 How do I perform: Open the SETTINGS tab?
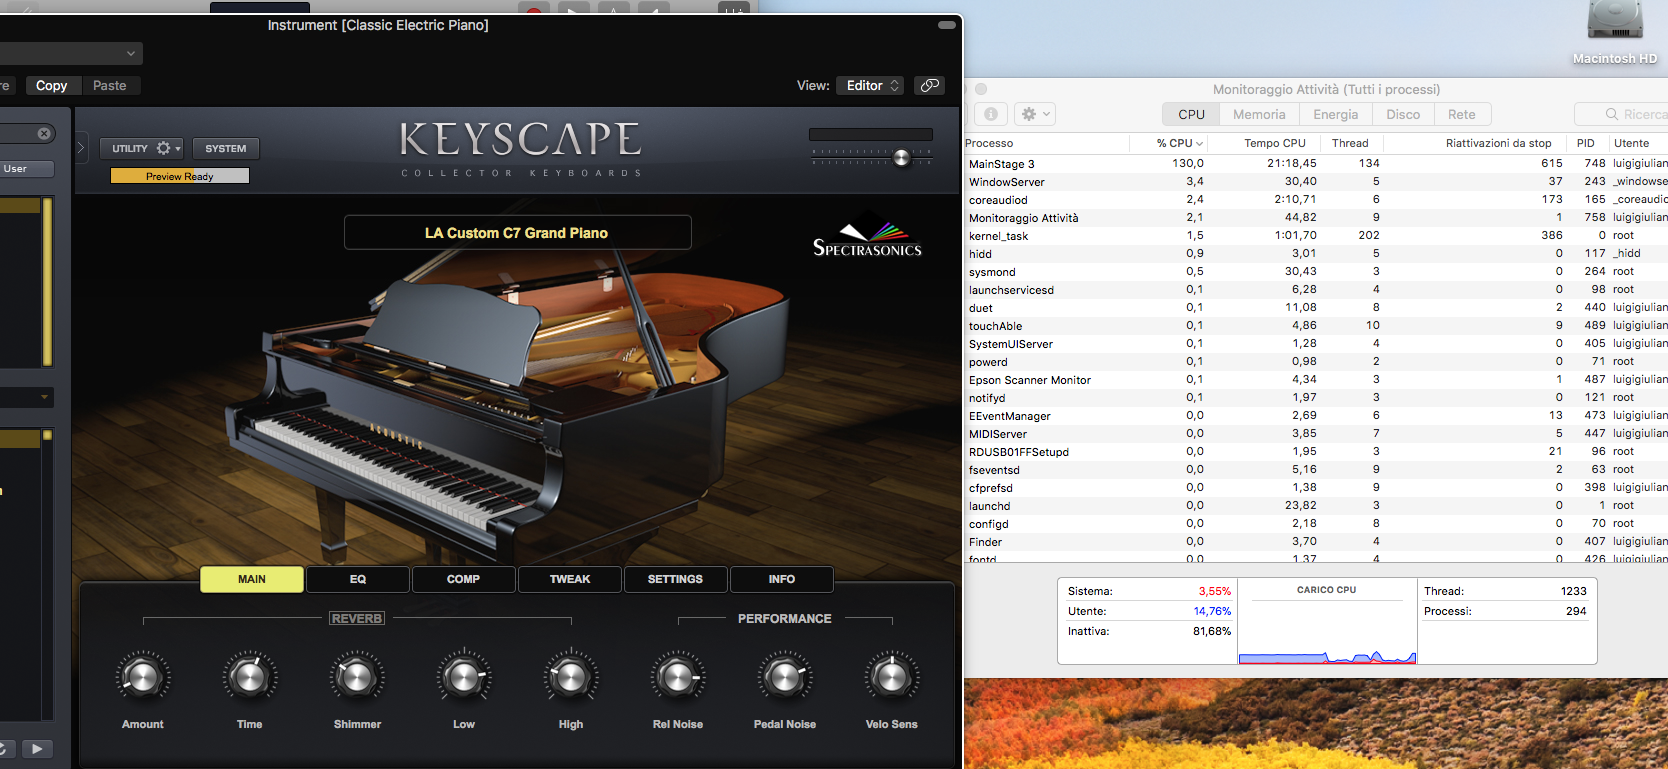tap(675, 579)
